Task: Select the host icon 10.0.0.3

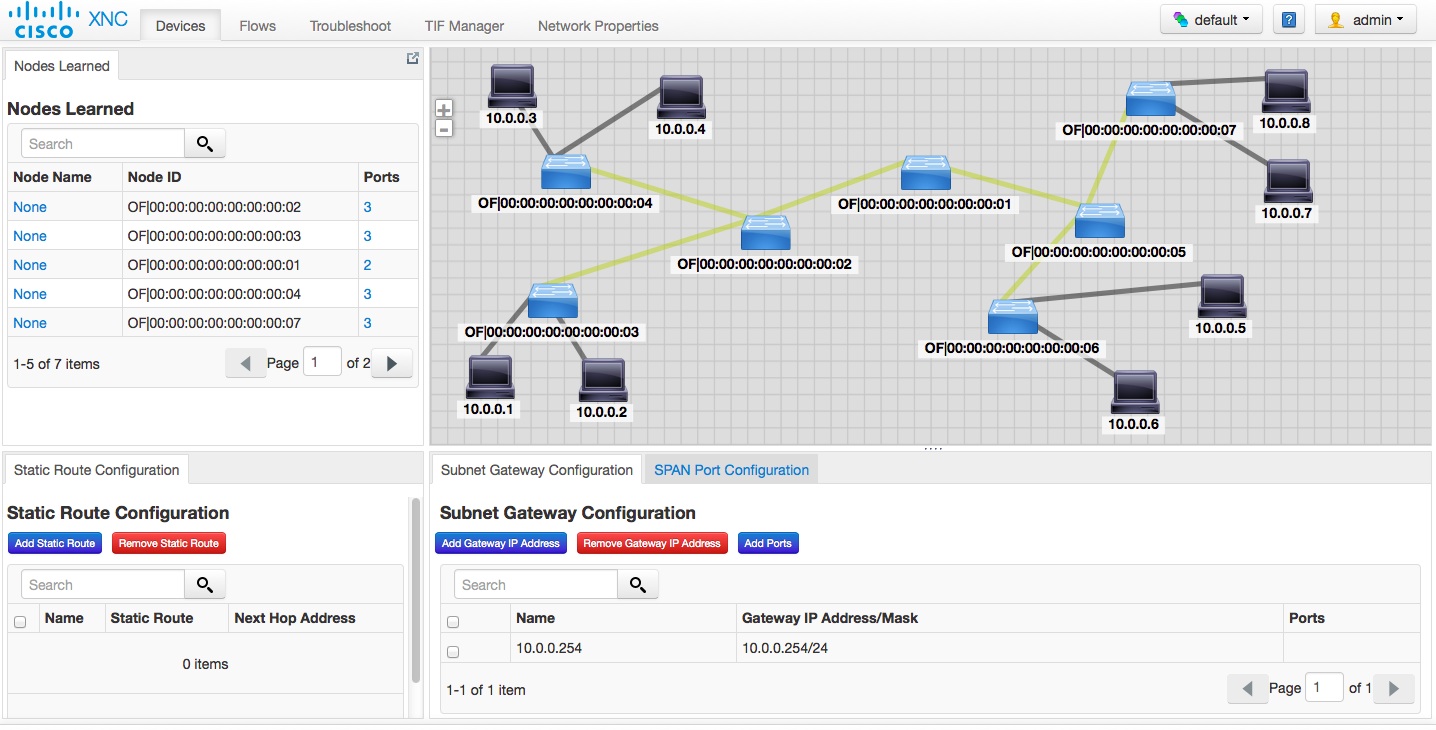Action: point(512,87)
